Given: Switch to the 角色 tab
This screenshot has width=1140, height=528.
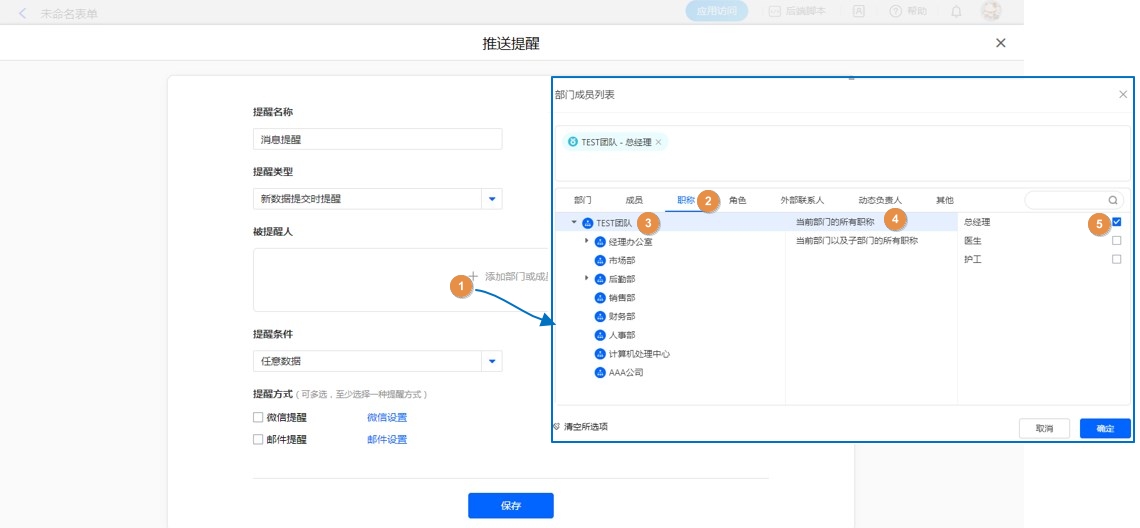Looking at the screenshot, I should (737, 200).
